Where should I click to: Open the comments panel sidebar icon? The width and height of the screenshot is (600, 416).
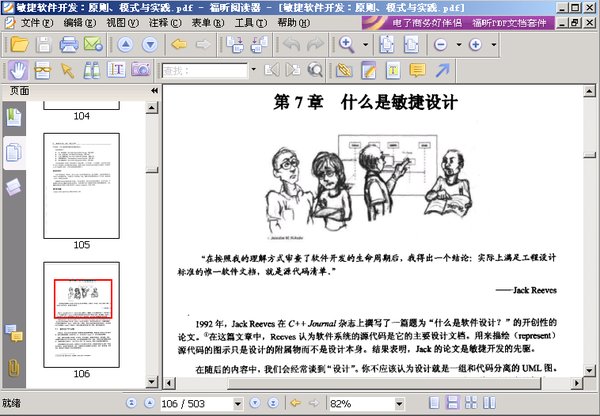(14, 333)
